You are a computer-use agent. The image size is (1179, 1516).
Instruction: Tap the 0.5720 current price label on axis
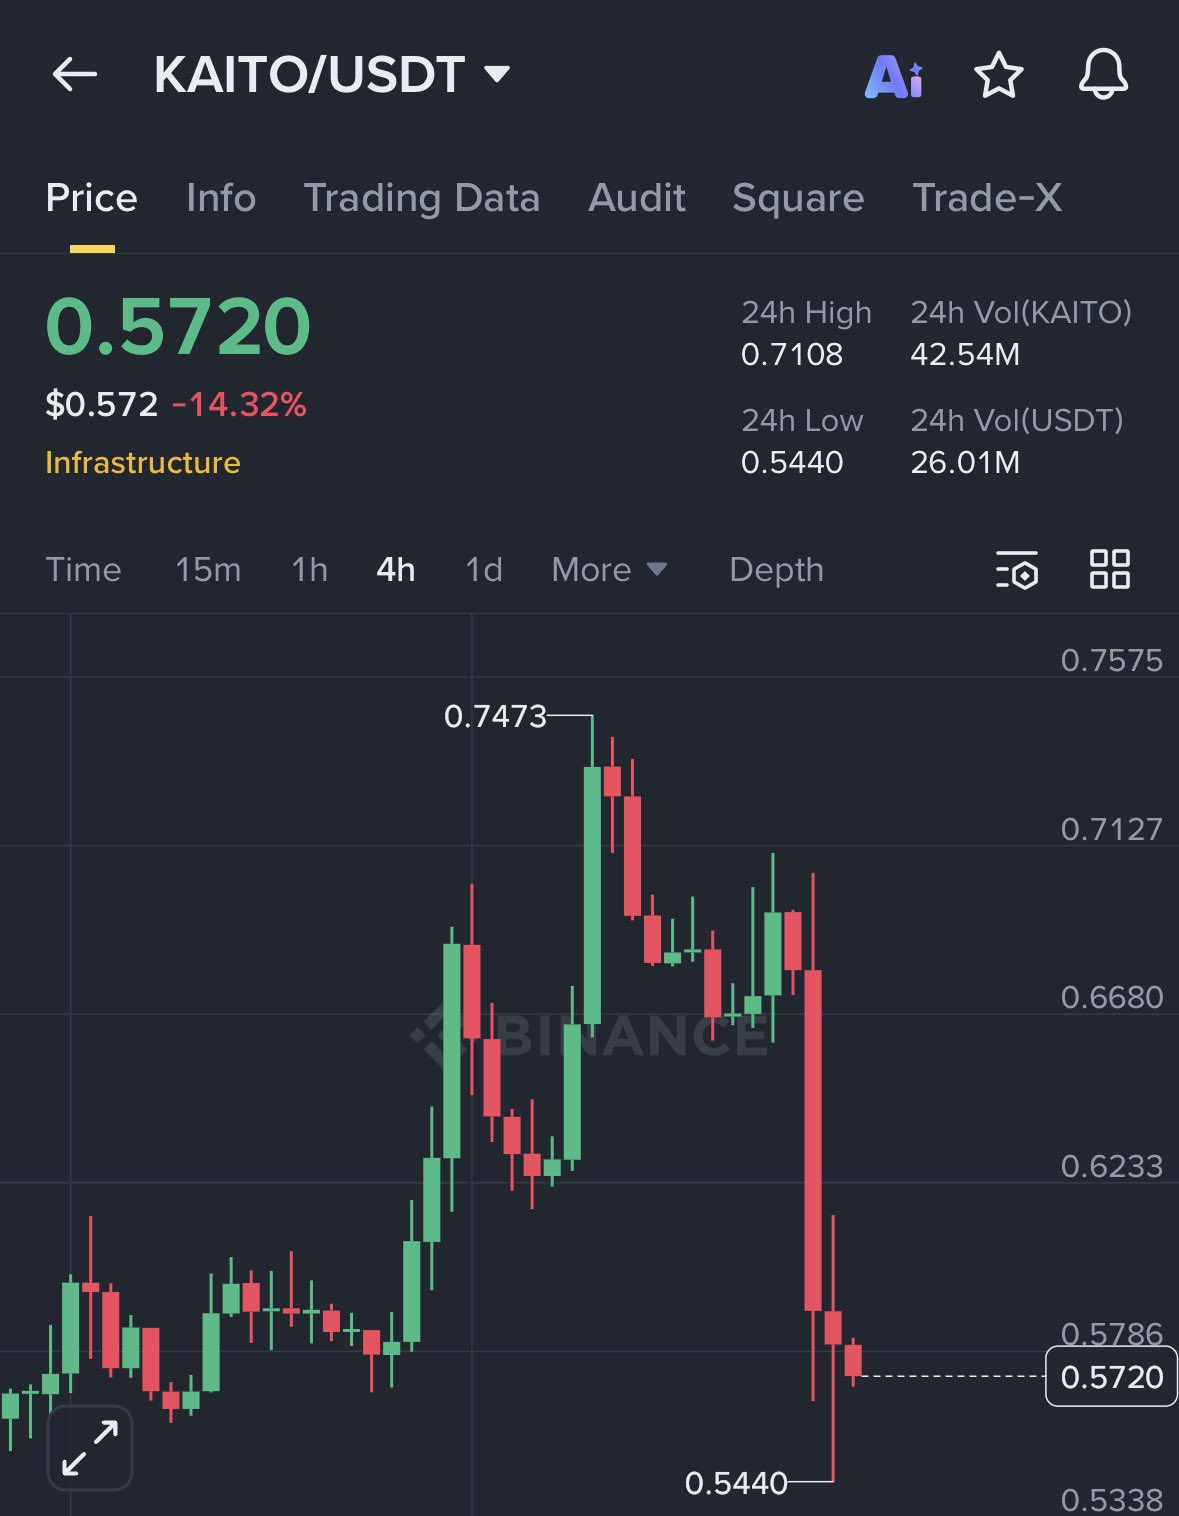(x=1111, y=1377)
